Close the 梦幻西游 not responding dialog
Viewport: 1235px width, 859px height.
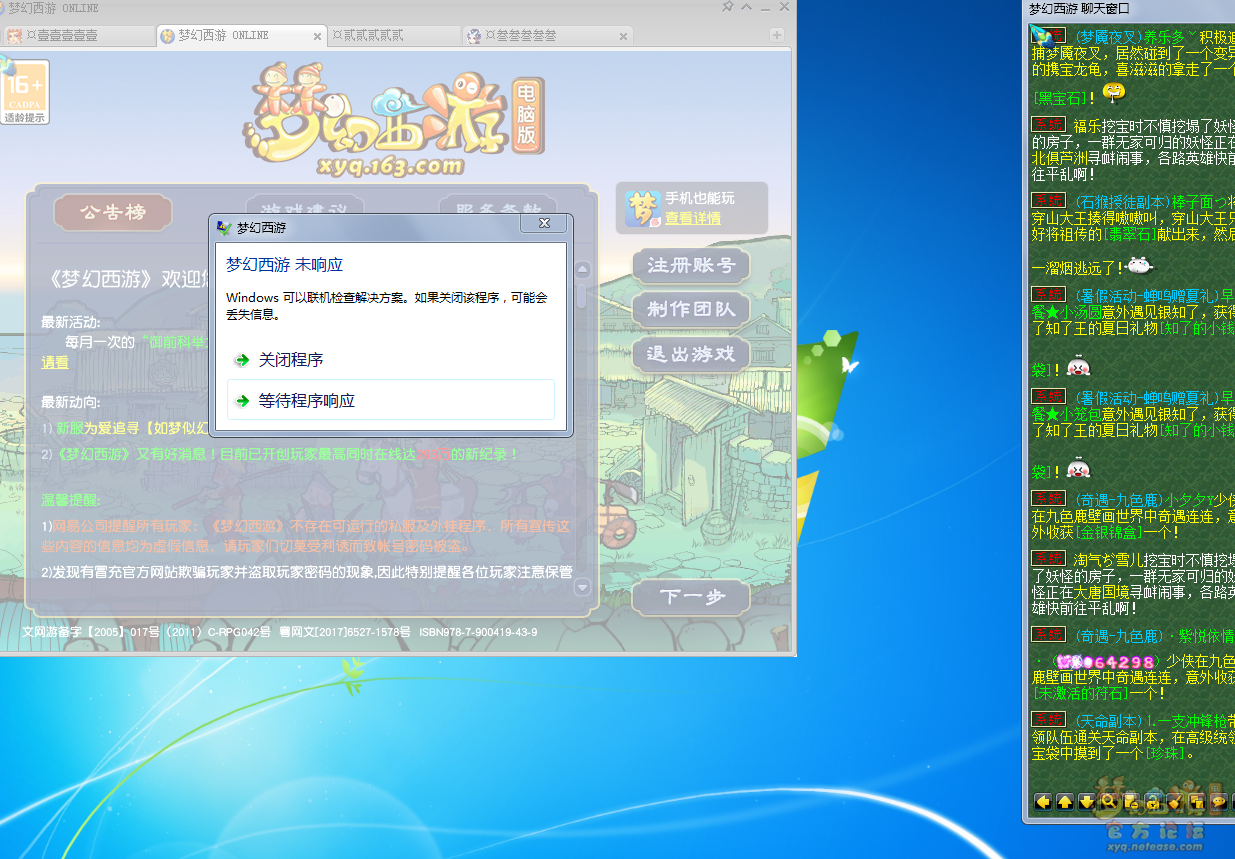(x=545, y=224)
